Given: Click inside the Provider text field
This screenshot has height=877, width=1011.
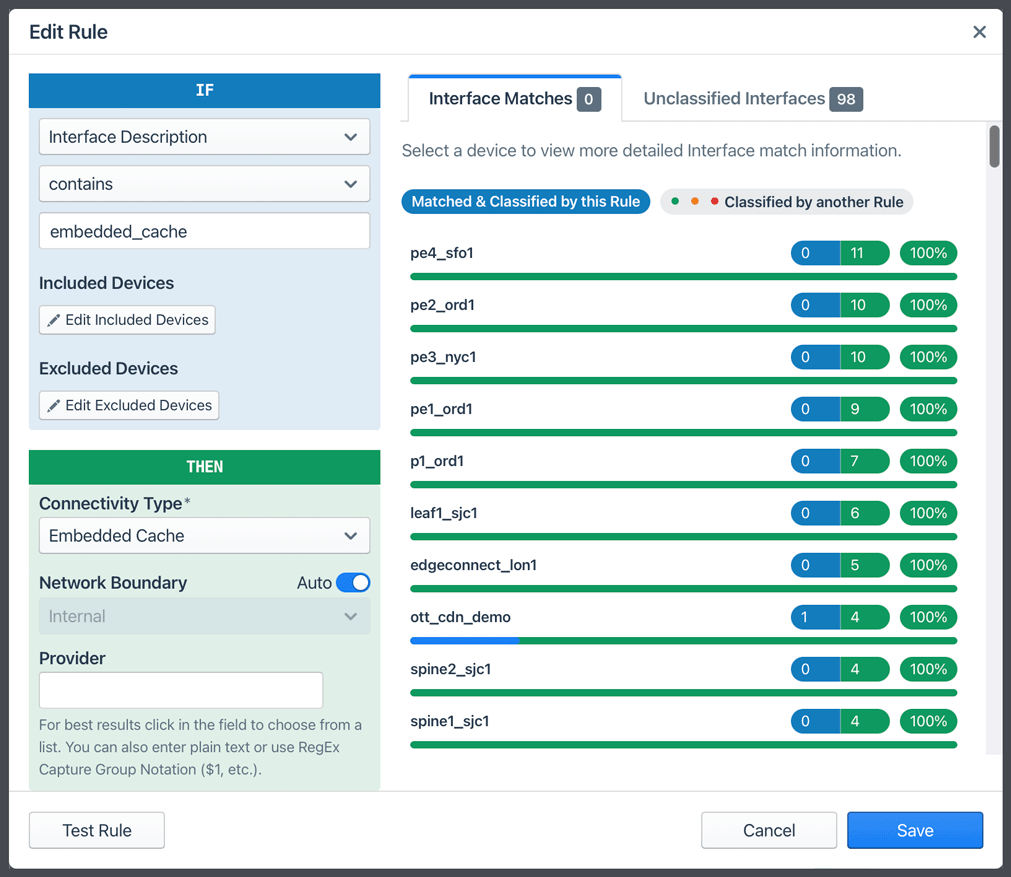Looking at the screenshot, I should coord(180,690).
